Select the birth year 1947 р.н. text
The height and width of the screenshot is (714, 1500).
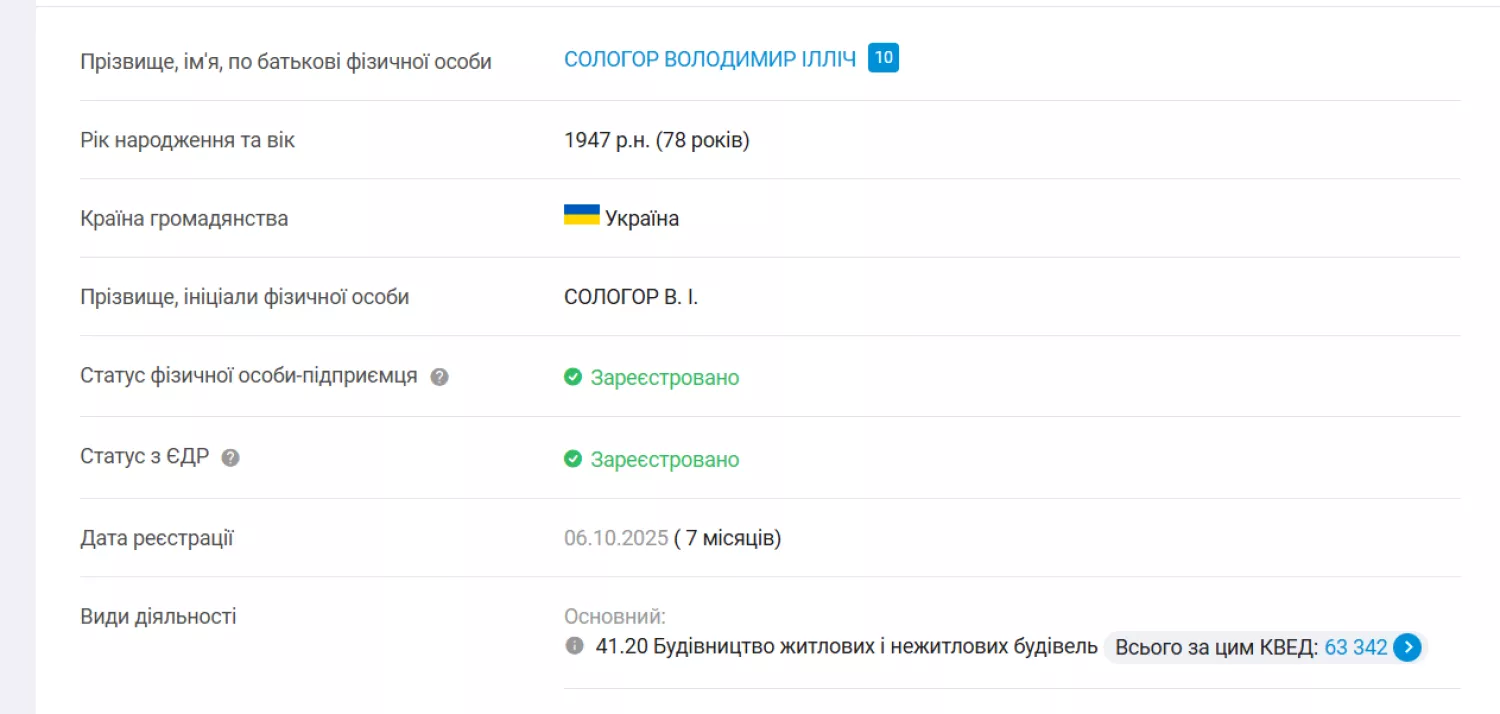pyautogui.click(x=608, y=140)
